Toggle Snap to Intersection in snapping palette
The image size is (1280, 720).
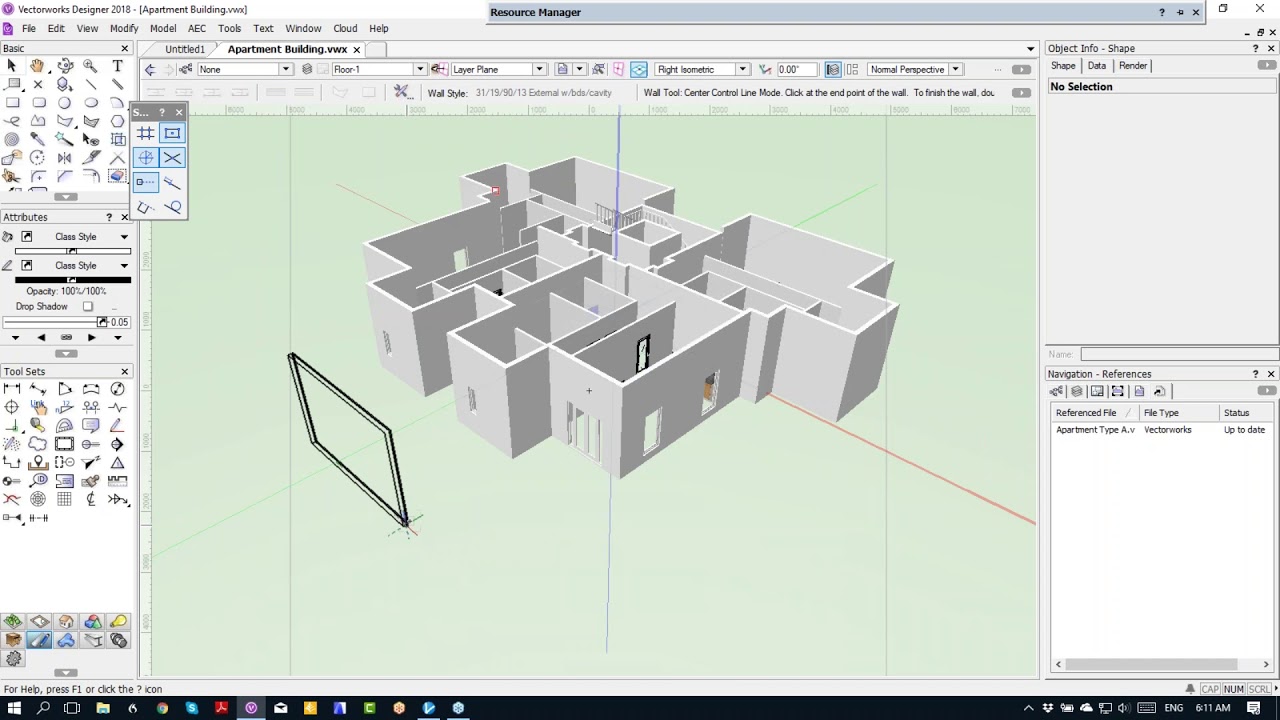click(172, 157)
